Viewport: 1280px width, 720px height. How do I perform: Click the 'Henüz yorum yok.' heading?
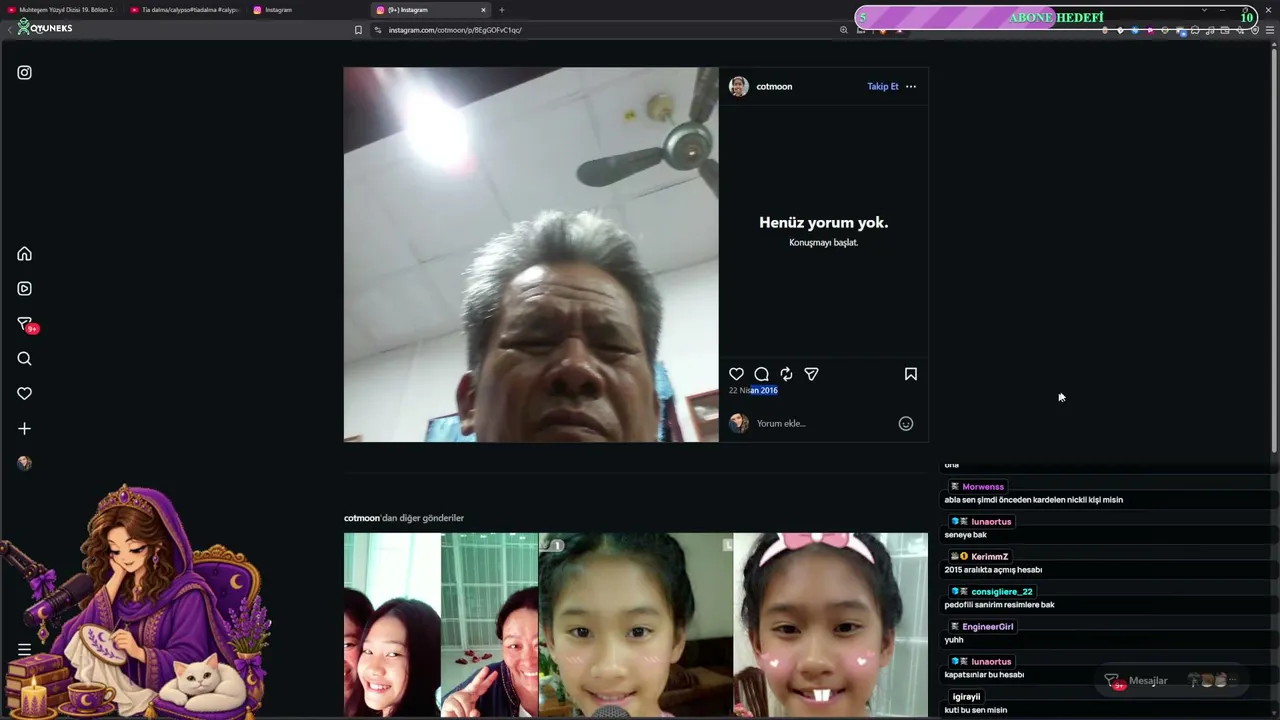[824, 223]
